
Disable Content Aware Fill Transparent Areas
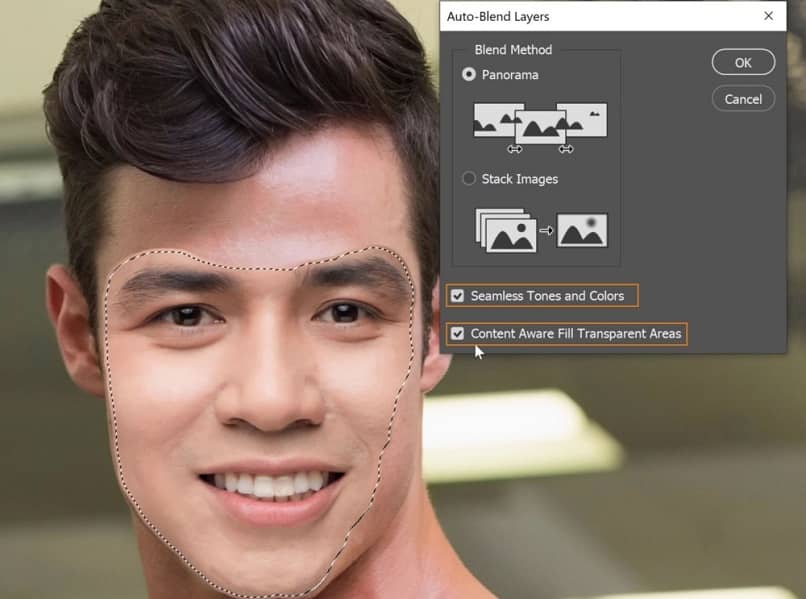tap(457, 333)
